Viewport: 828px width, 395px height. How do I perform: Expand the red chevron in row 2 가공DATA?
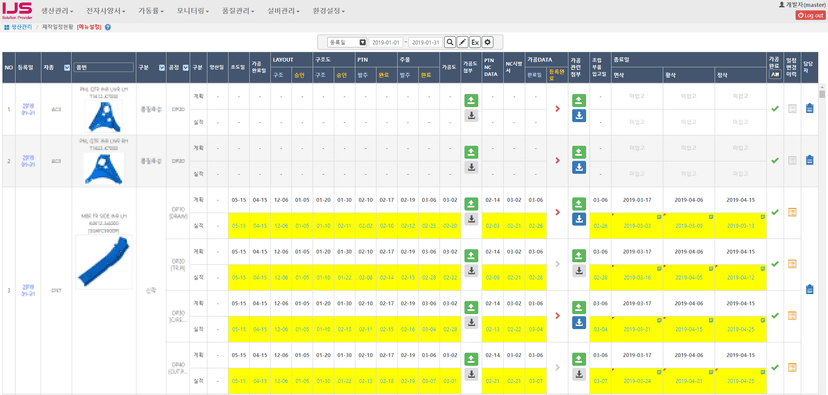(558, 160)
